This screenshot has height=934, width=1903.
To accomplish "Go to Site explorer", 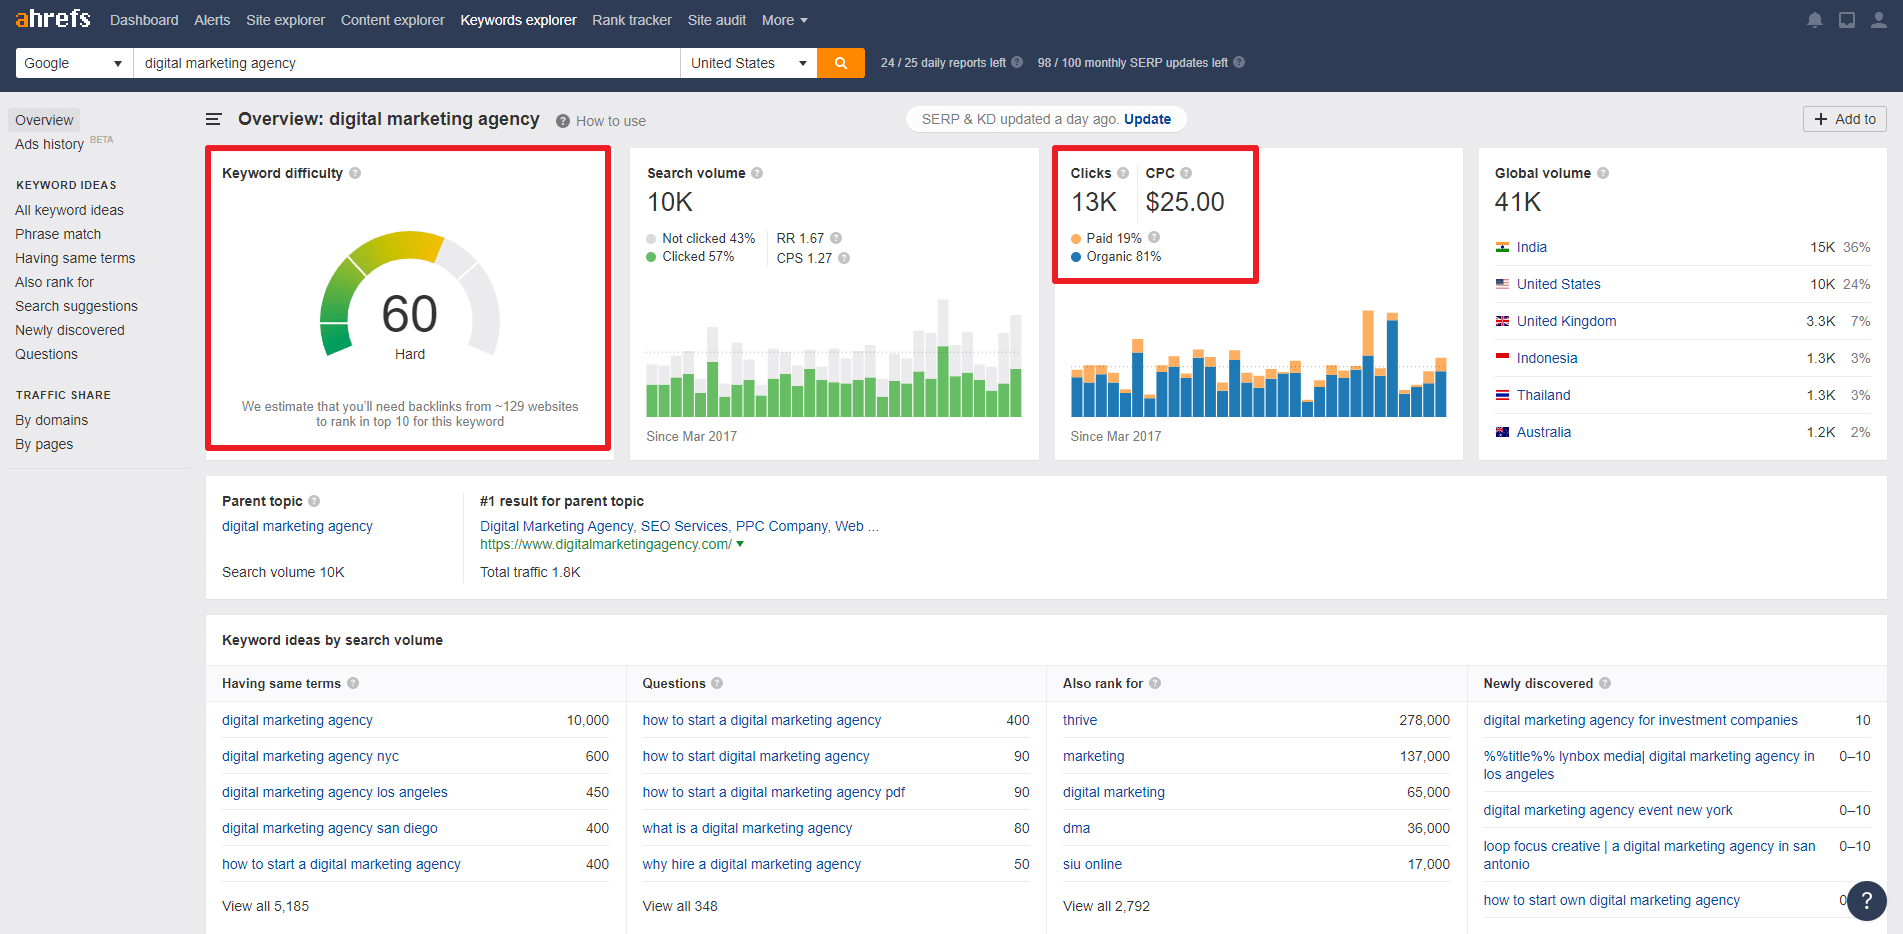I will [x=285, y=20].
